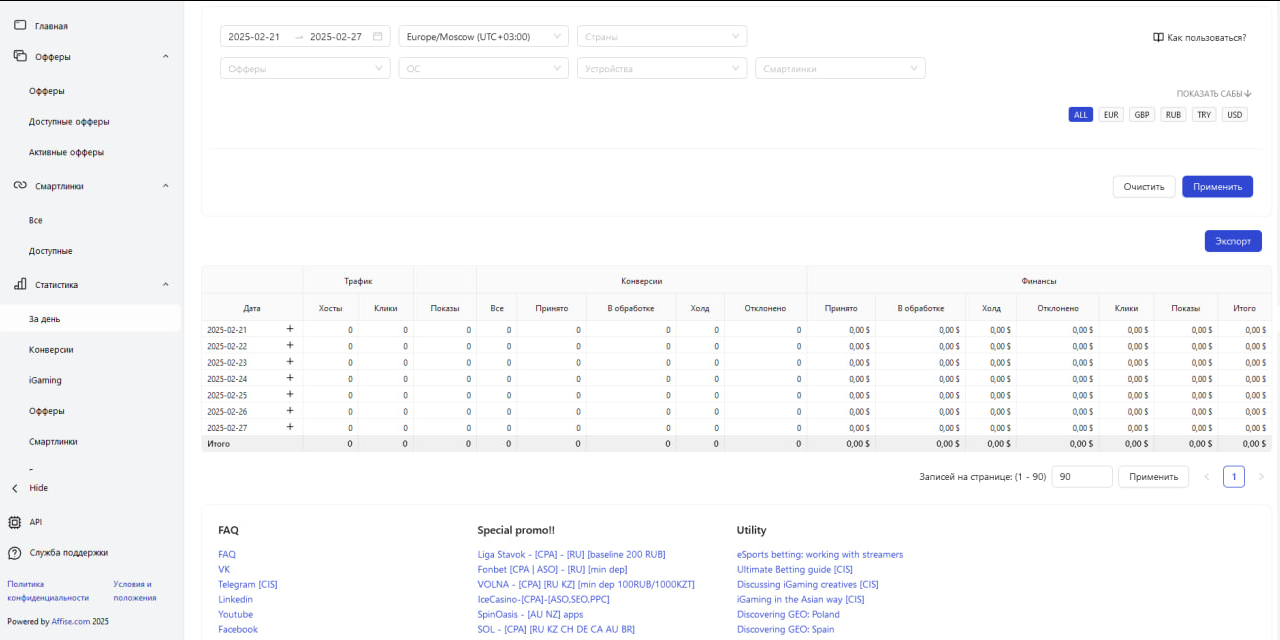Click the book icon next to Как пользоваться?
This screenshot has height=640, width=1280.
pos(1158,38)
